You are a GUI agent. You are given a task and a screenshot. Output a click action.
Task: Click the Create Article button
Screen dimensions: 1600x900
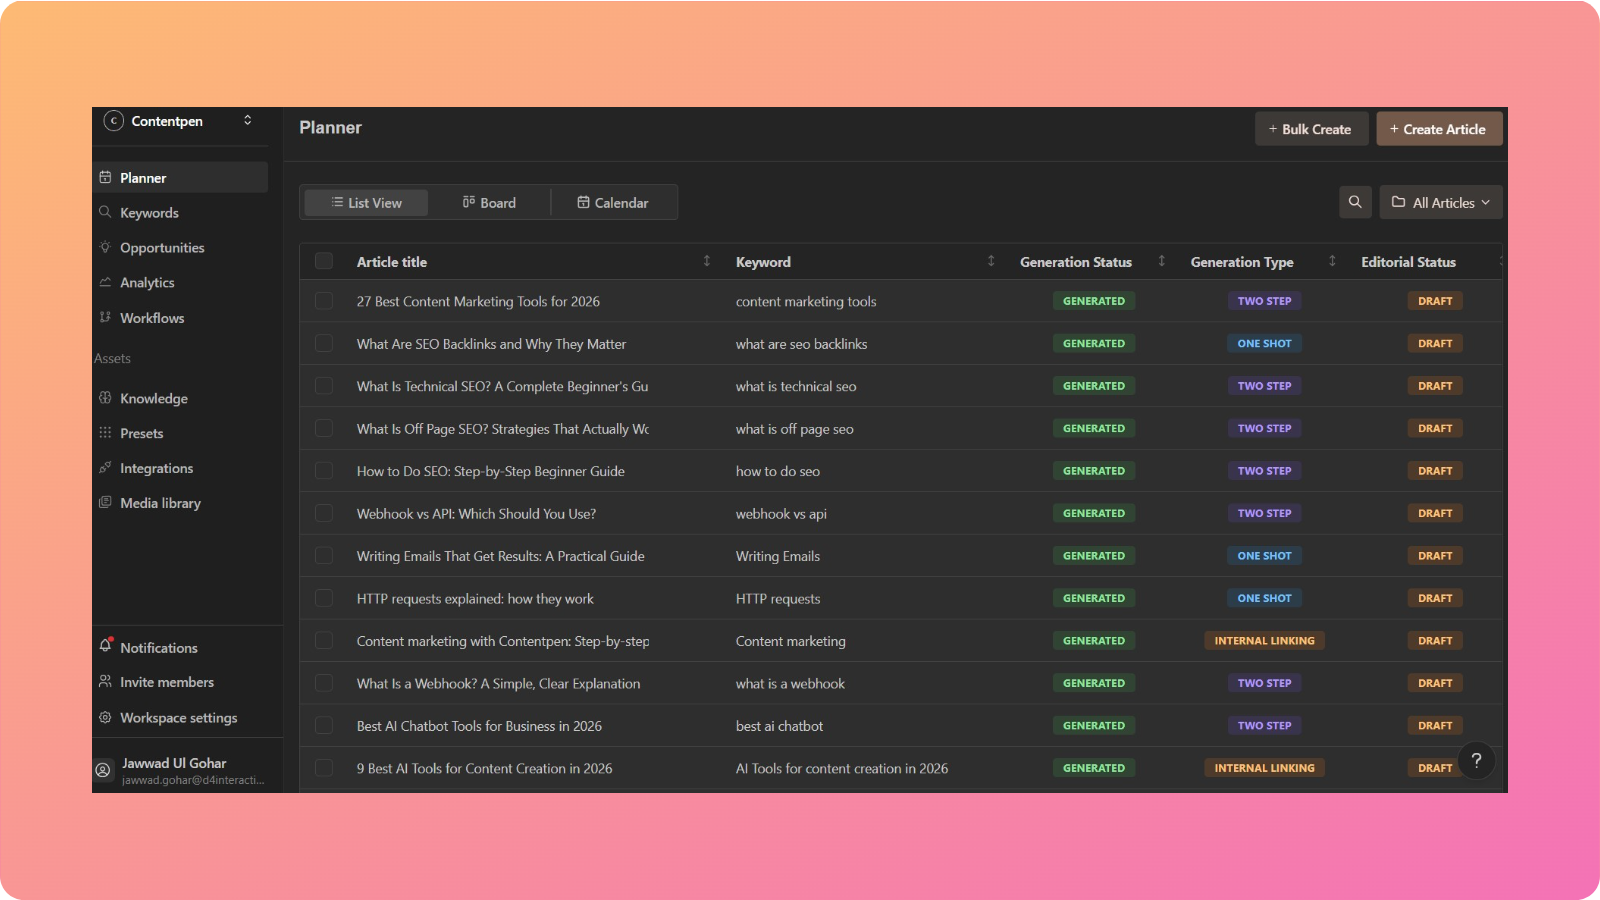[x=1438, y=129]
